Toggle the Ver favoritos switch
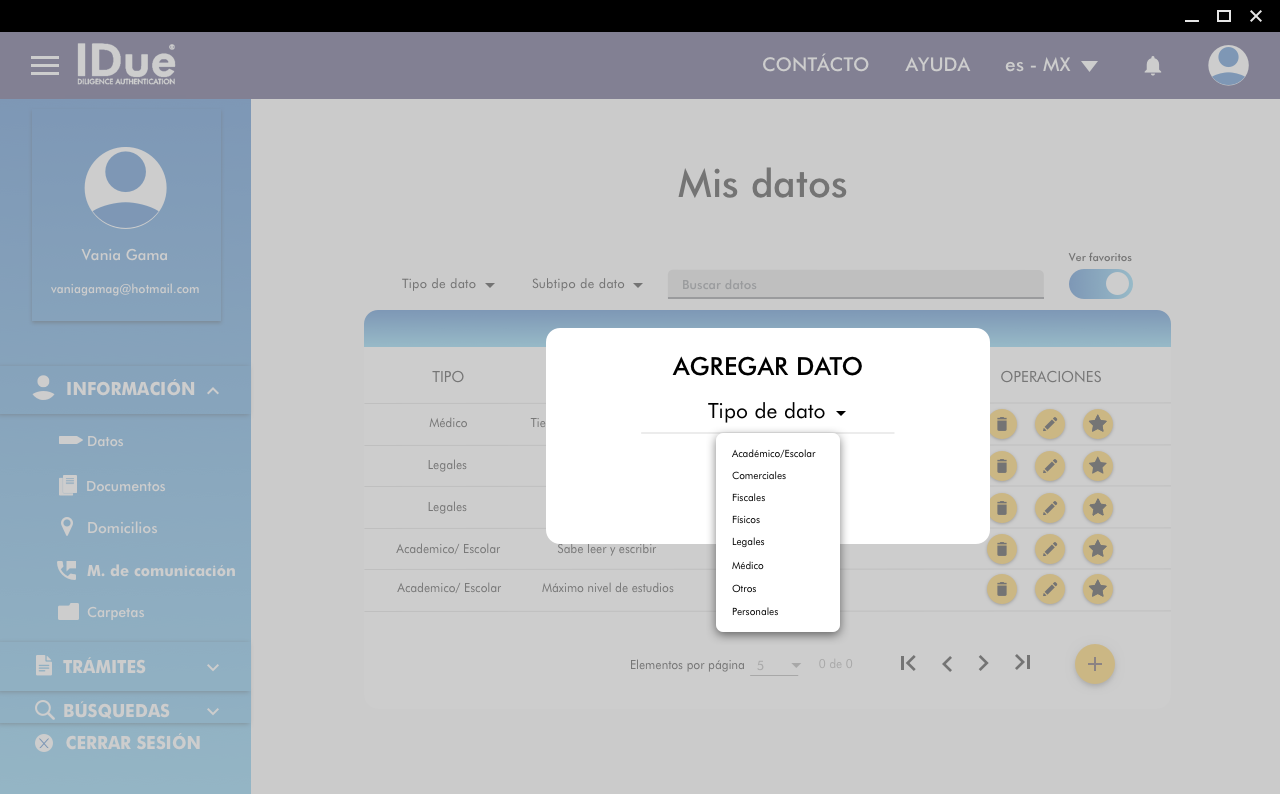1280x794 pixels. pos(1100,284)
